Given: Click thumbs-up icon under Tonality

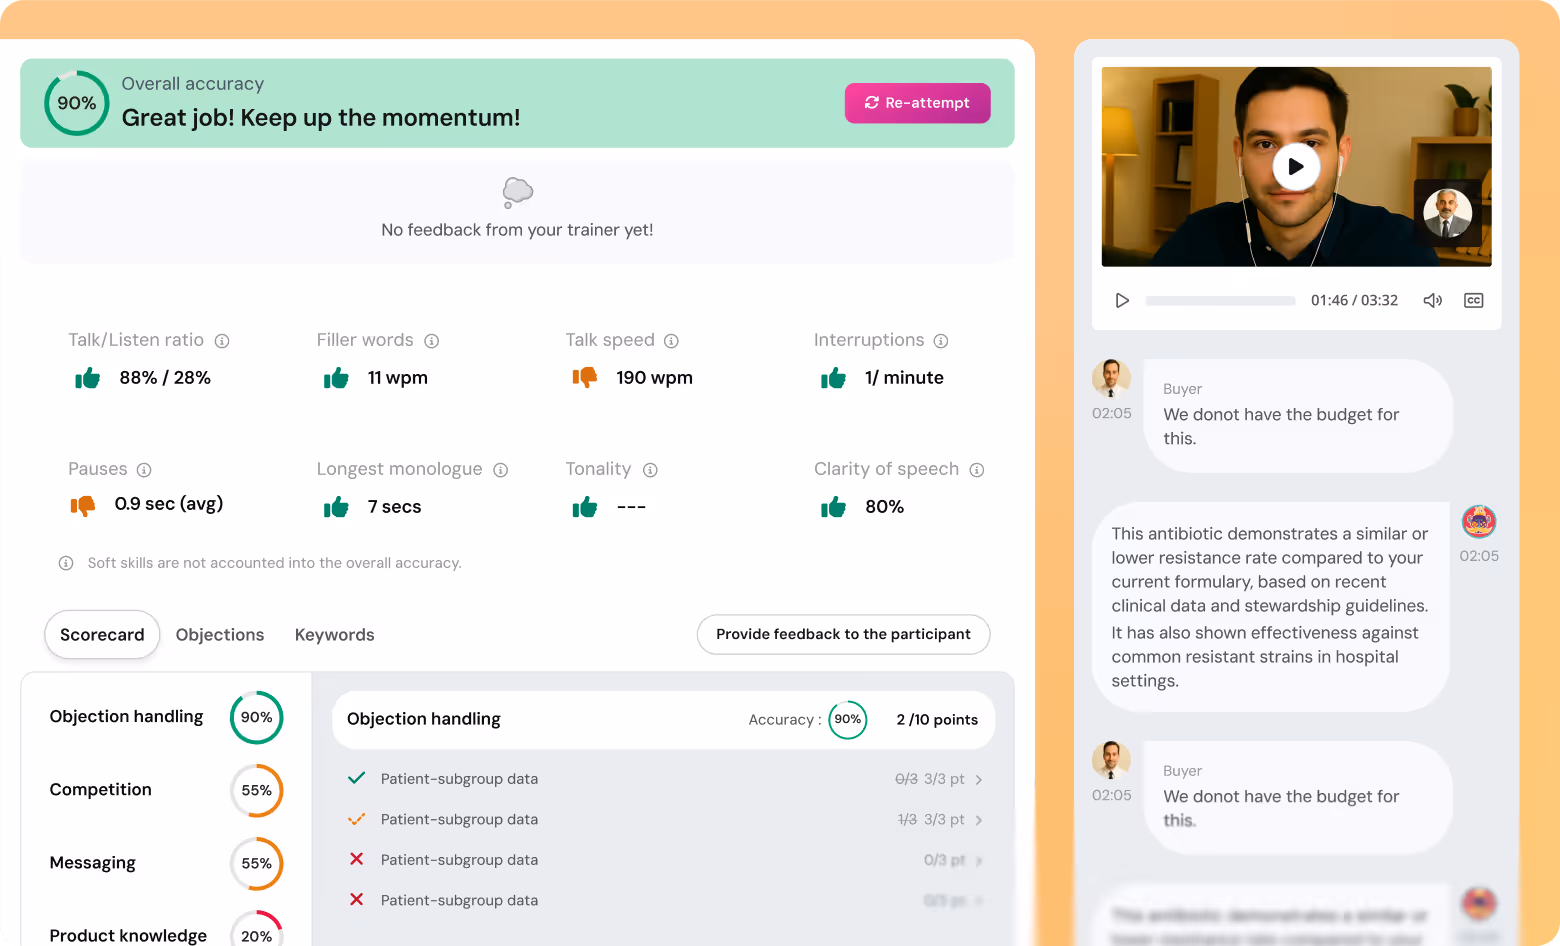Looking at the screenshot, I should click(x=585, y=507).
